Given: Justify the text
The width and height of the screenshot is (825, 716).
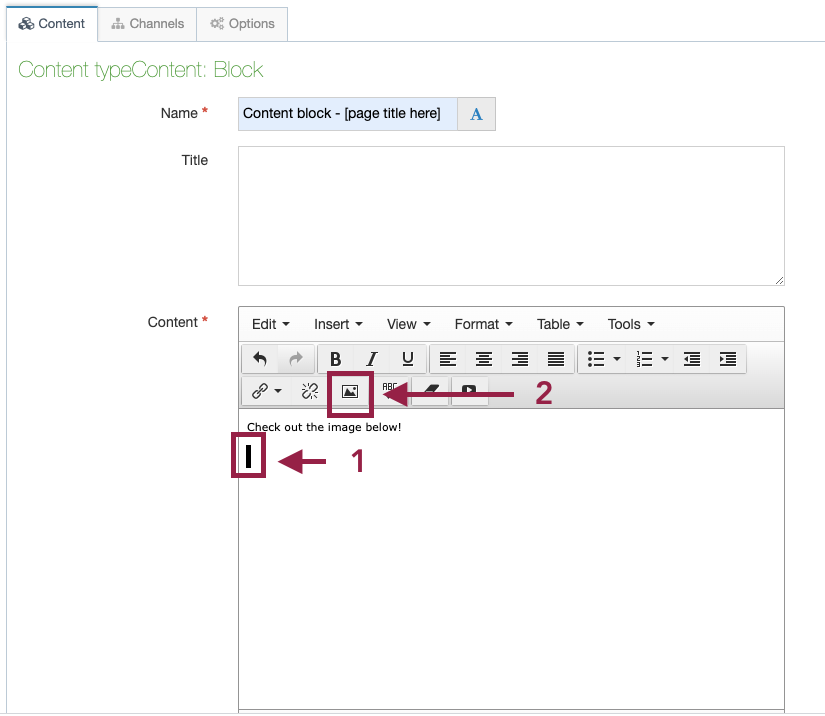Looking at the screenshot, I should click(556, 359).
